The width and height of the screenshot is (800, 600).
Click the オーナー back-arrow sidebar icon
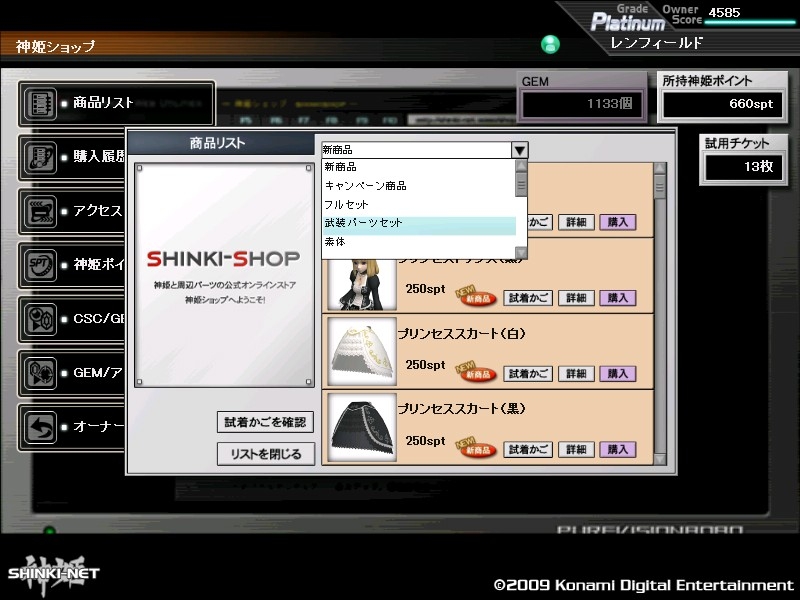point(40,427)
